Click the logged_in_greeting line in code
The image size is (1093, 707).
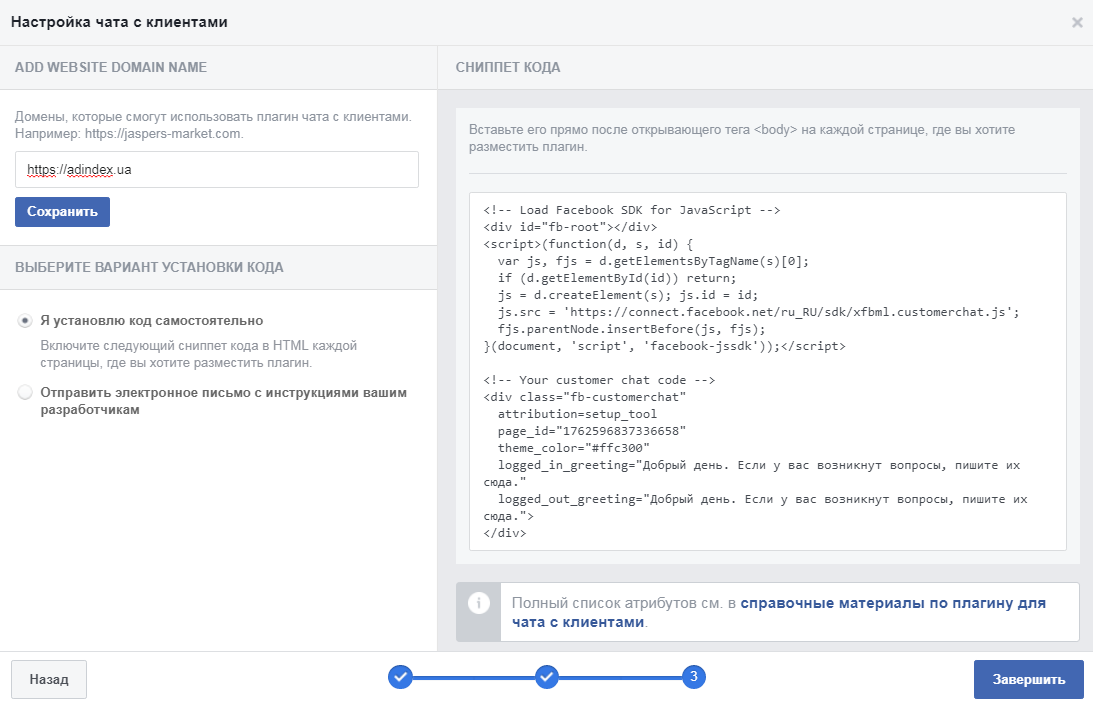click(751, 473)
